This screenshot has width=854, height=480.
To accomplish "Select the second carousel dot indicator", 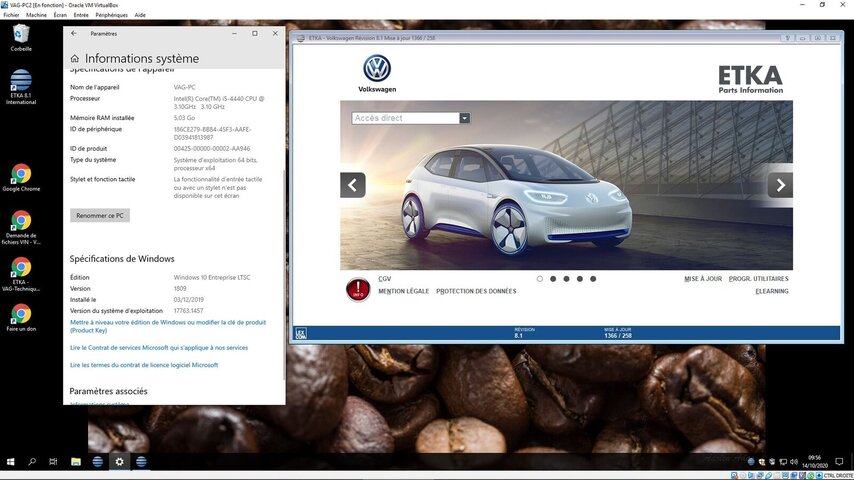I will (x=553, y=278).
